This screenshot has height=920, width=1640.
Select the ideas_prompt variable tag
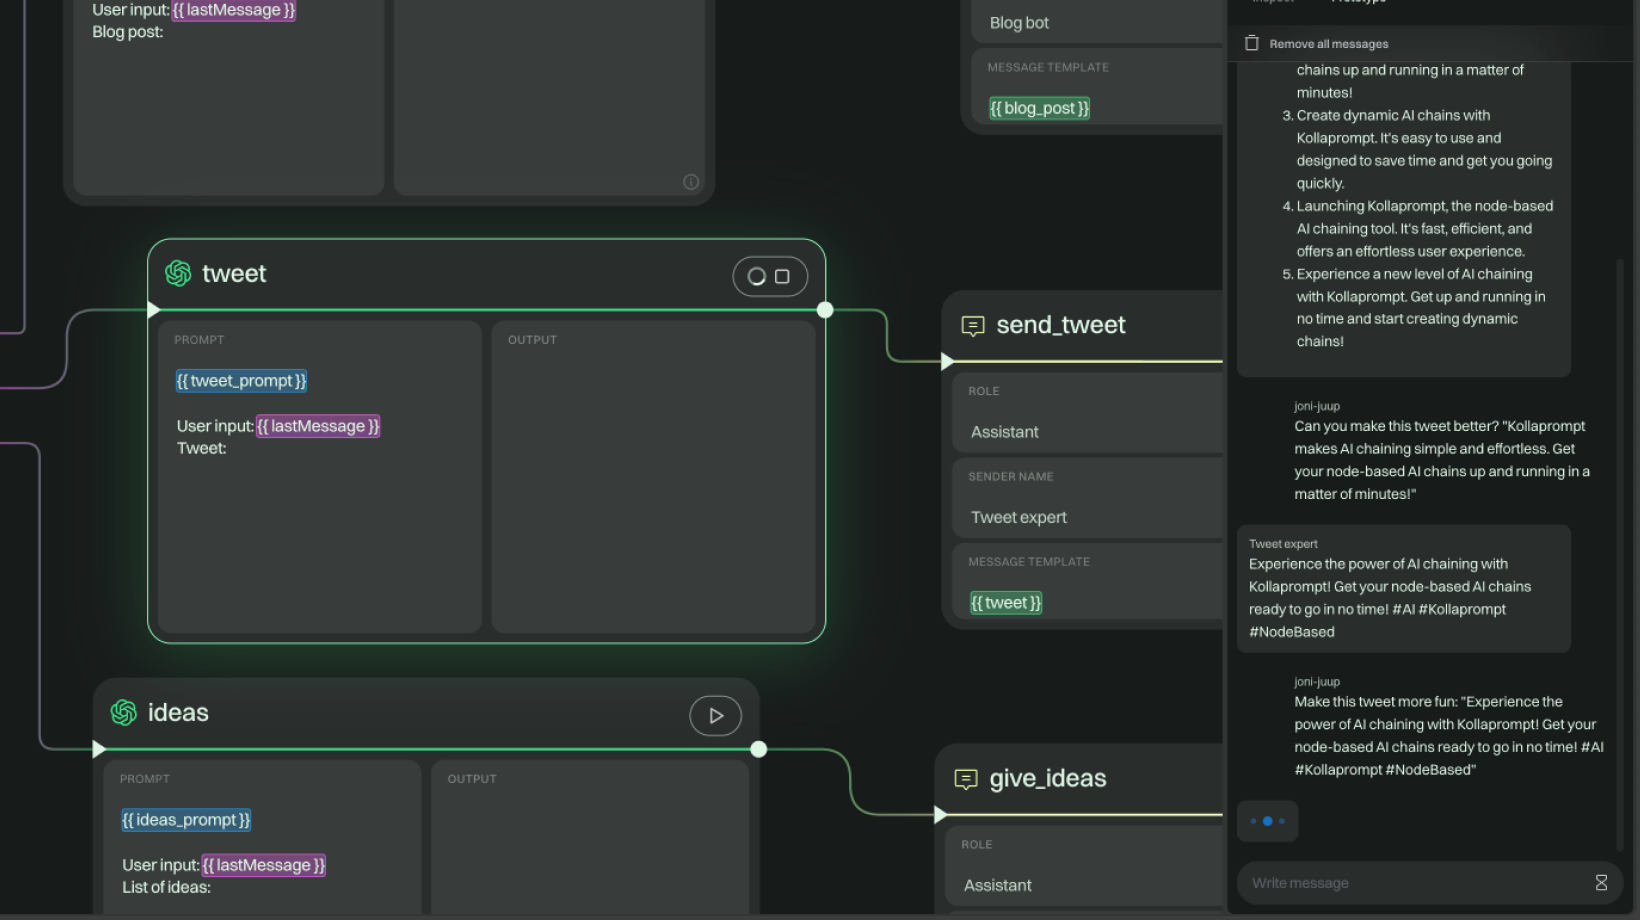pos(186,820)
